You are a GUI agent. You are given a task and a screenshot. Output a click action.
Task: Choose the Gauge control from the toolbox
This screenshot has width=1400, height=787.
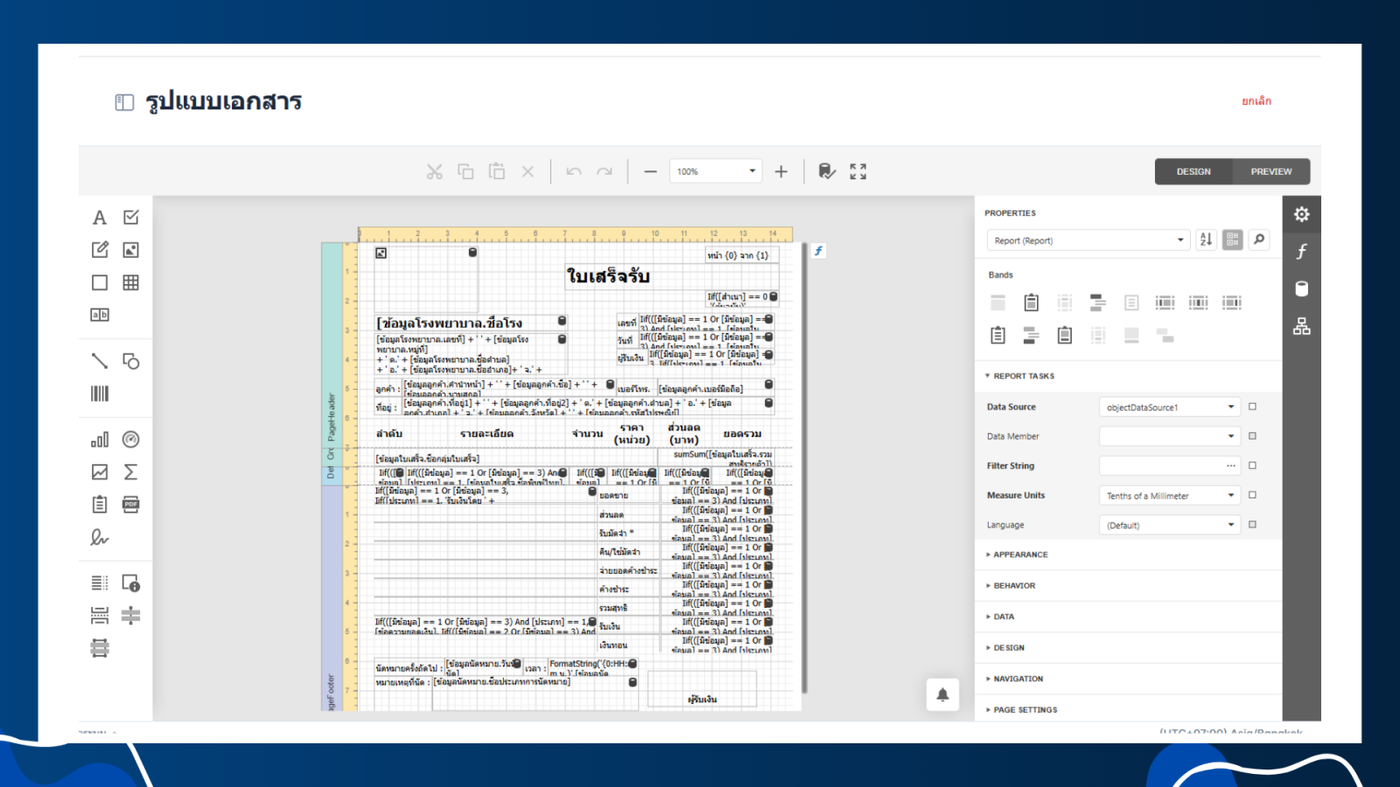[131, 440]
